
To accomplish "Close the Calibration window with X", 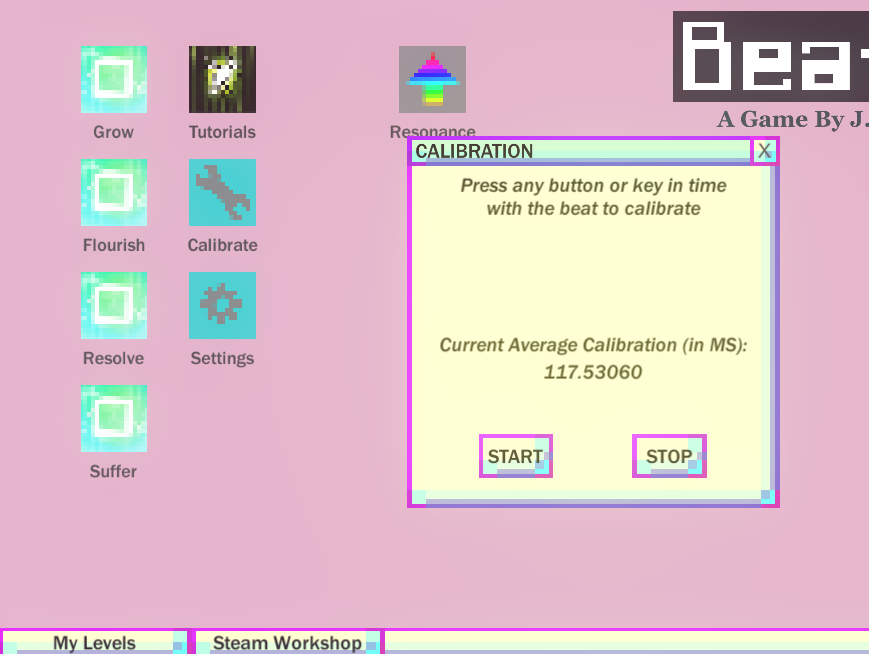I will pos(765,151).
